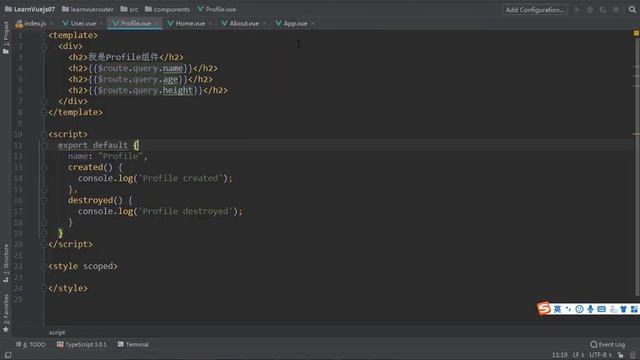Viewport: 640px width, 360px height.
Task: Open Sogou toolbox grid icon
Action: pyautogui.click(x=634, y=309)
